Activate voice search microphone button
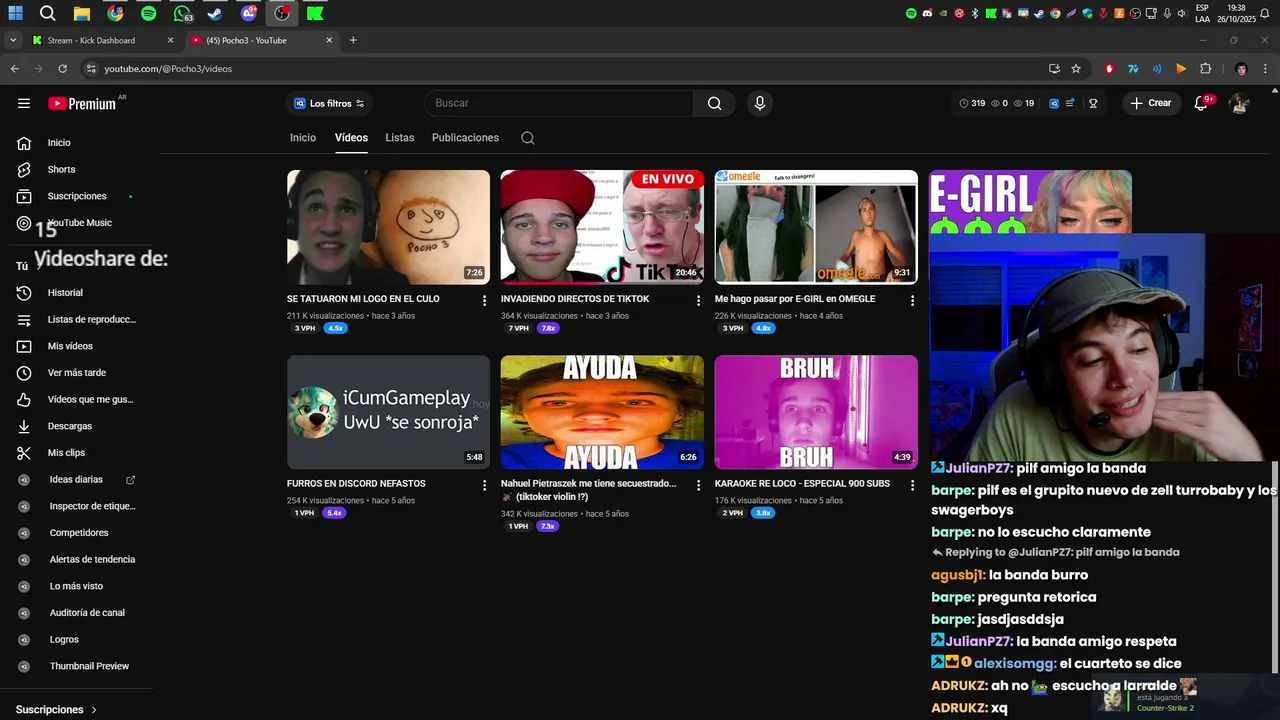 point(760,103)
